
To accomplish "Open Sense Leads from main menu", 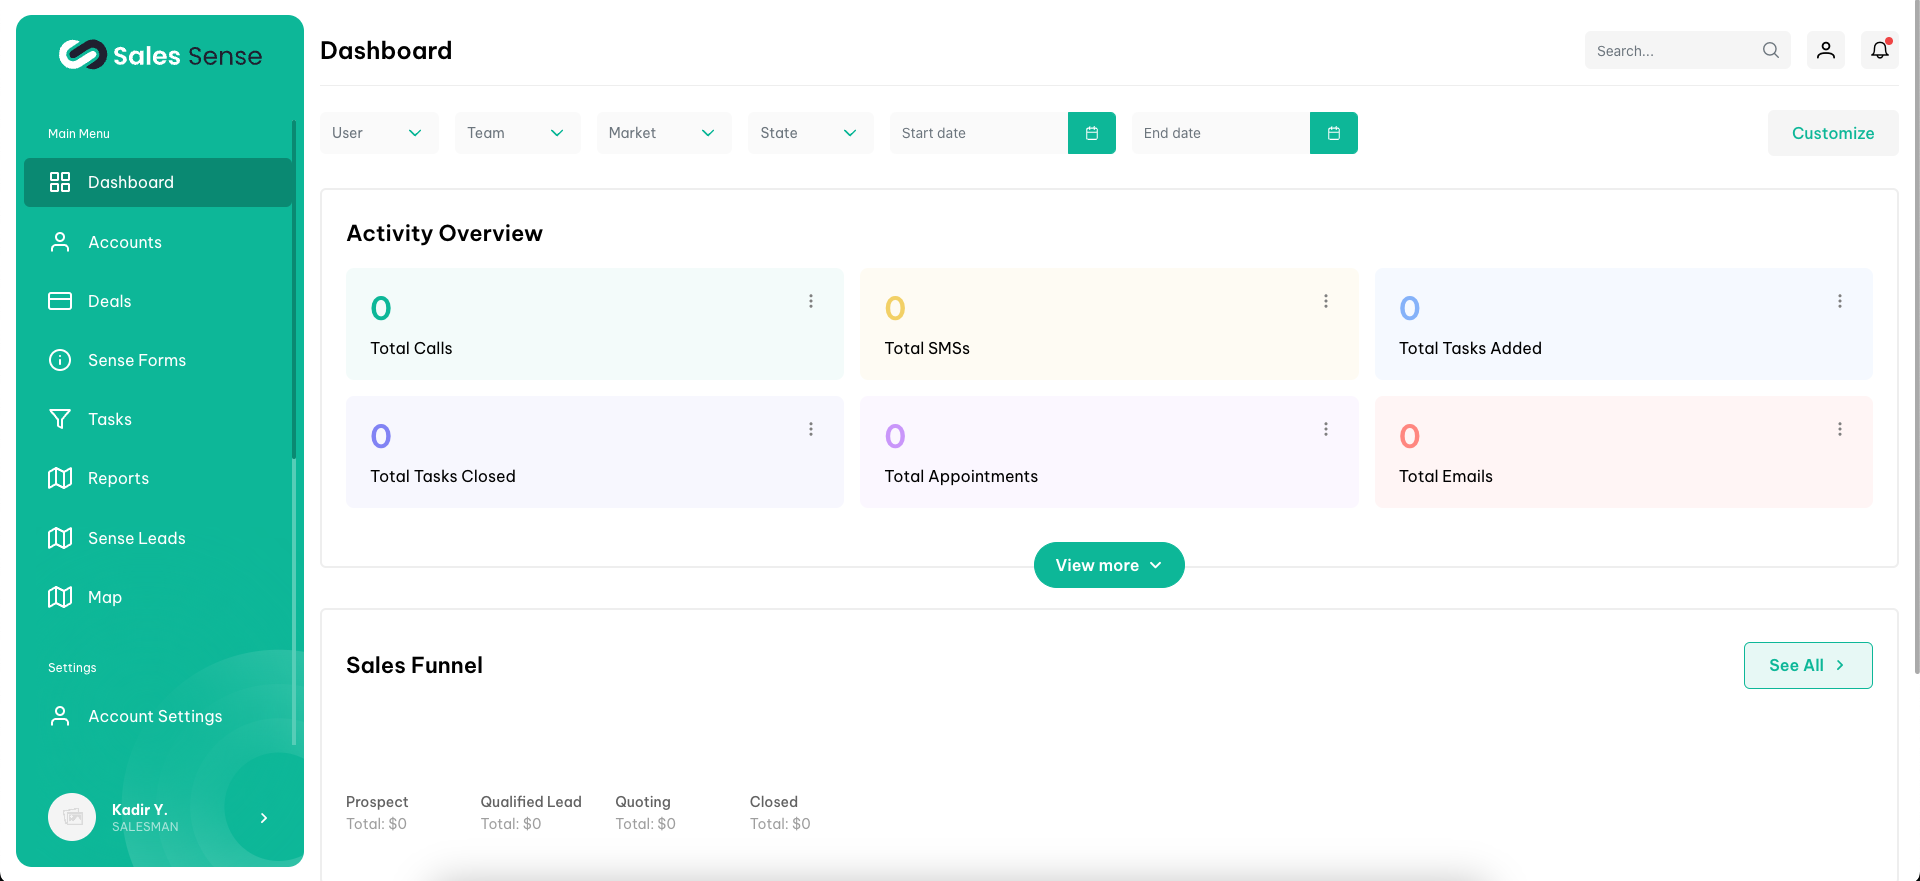I will click(x=137, y=538).
